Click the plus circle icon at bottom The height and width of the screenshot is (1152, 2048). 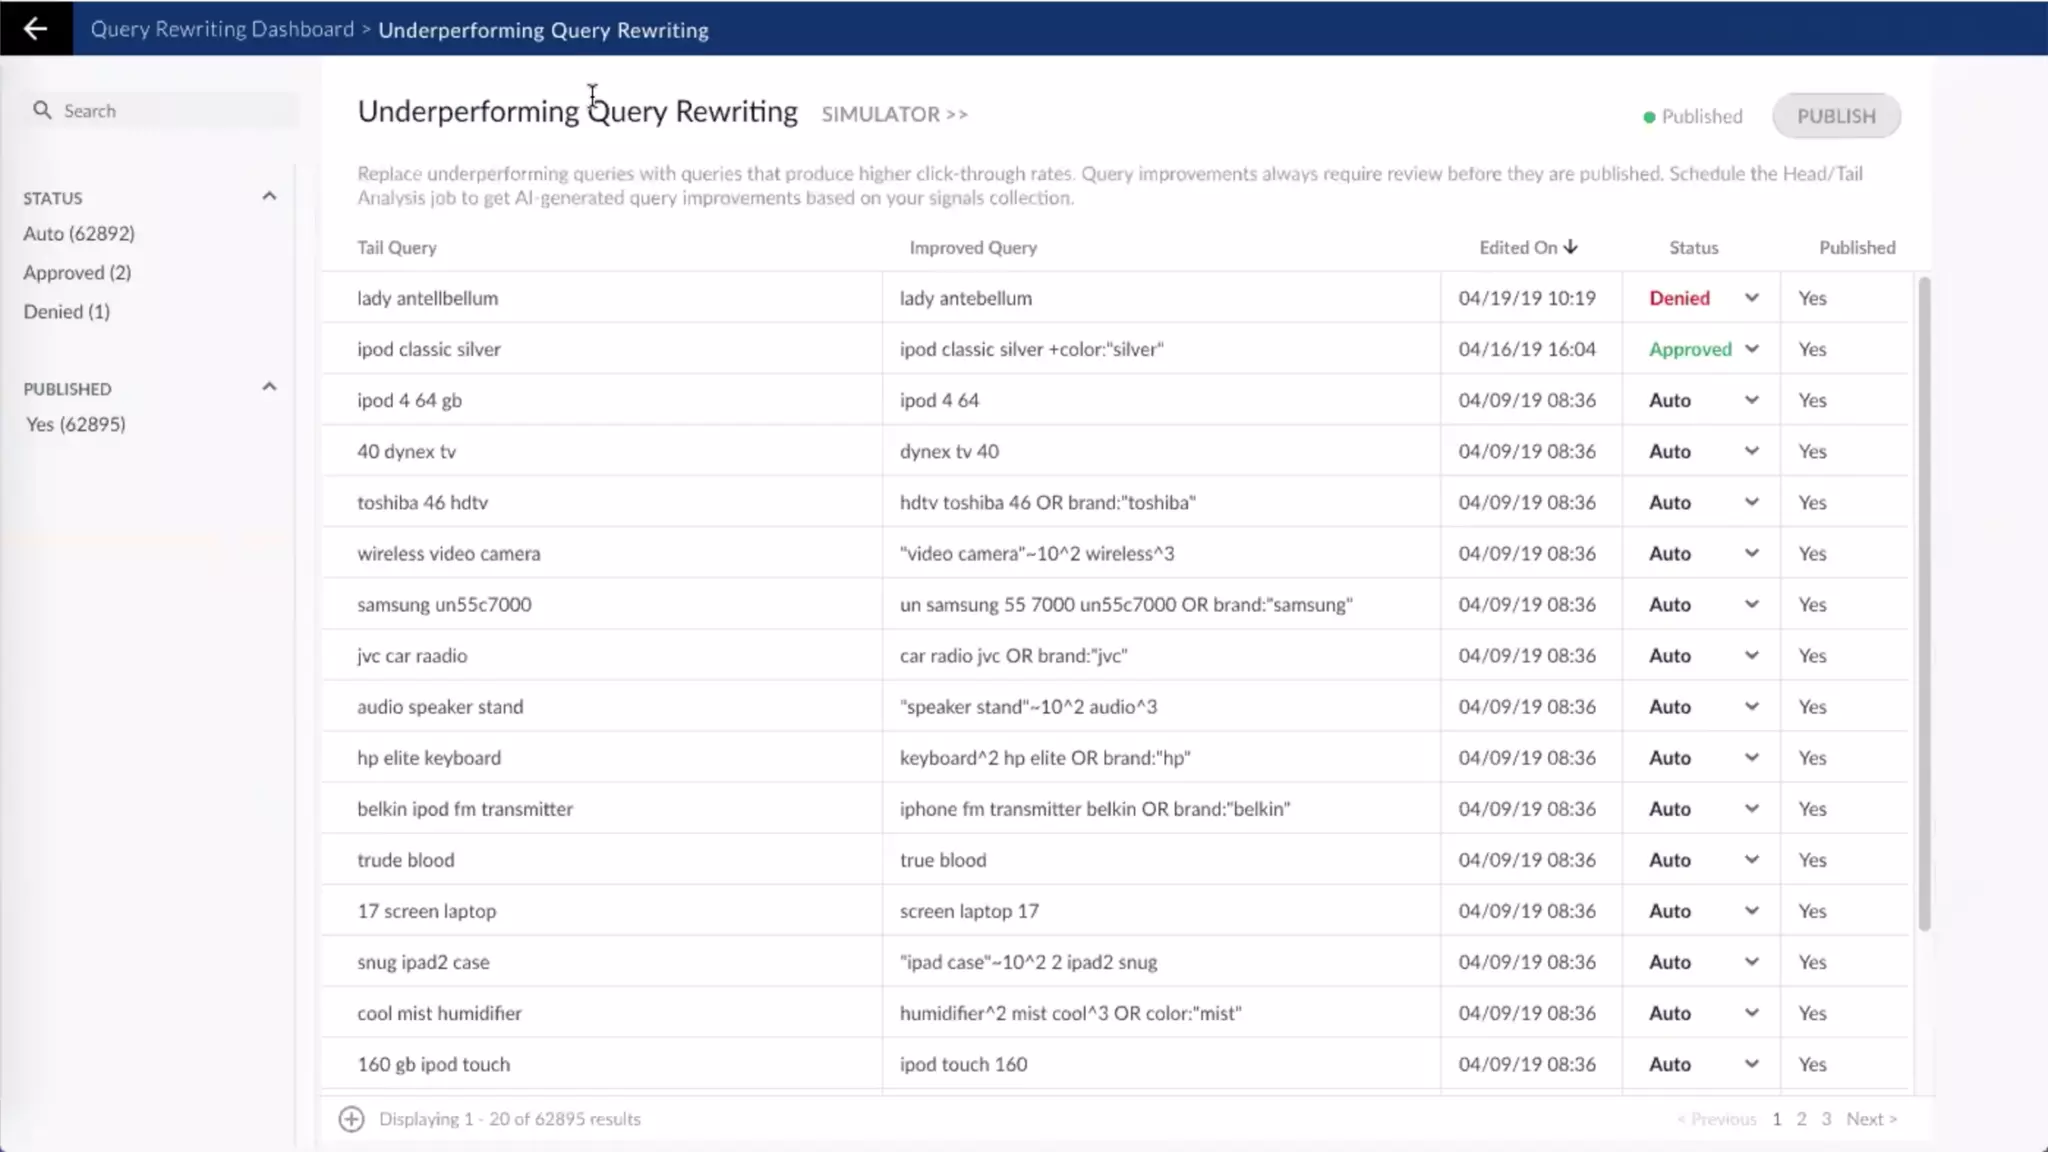tap(351, 1119)
